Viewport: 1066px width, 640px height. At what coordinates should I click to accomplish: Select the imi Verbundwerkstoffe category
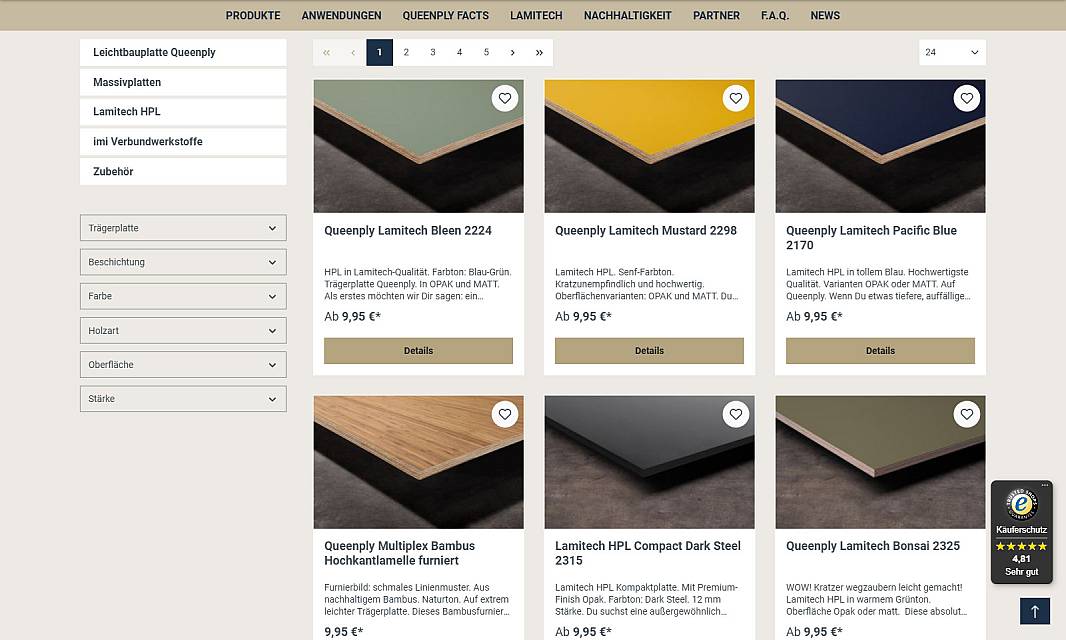[183, 141]
